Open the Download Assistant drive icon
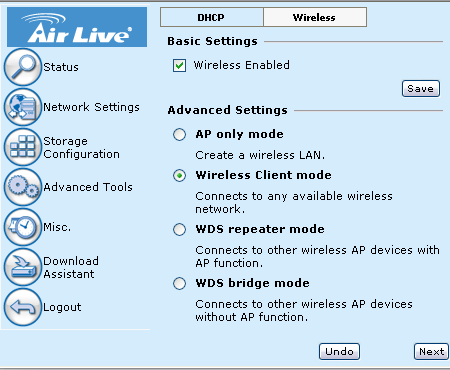This screenshot has width=450, height=370. pyautogui.click(x=23, y=267)
